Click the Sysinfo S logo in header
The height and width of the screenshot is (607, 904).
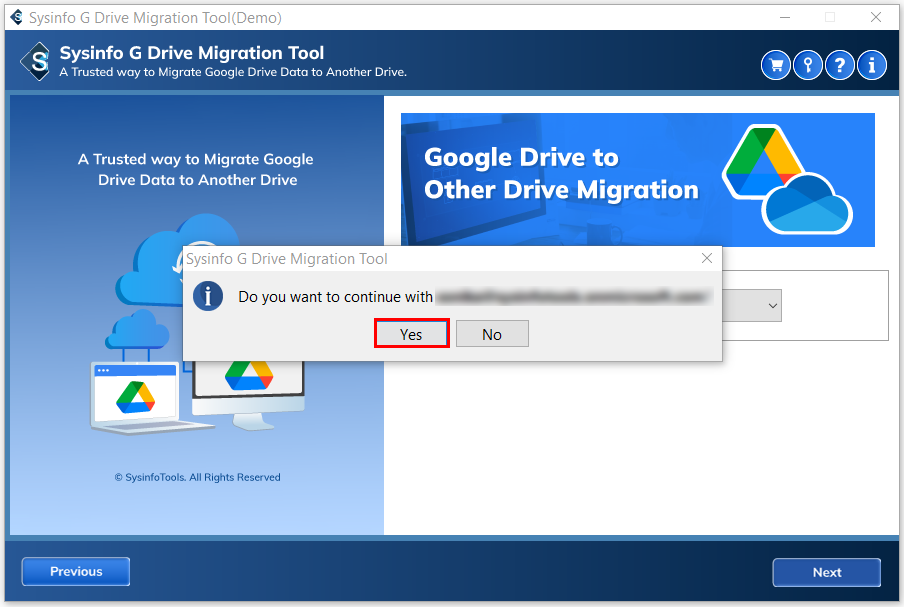[36, 62]
